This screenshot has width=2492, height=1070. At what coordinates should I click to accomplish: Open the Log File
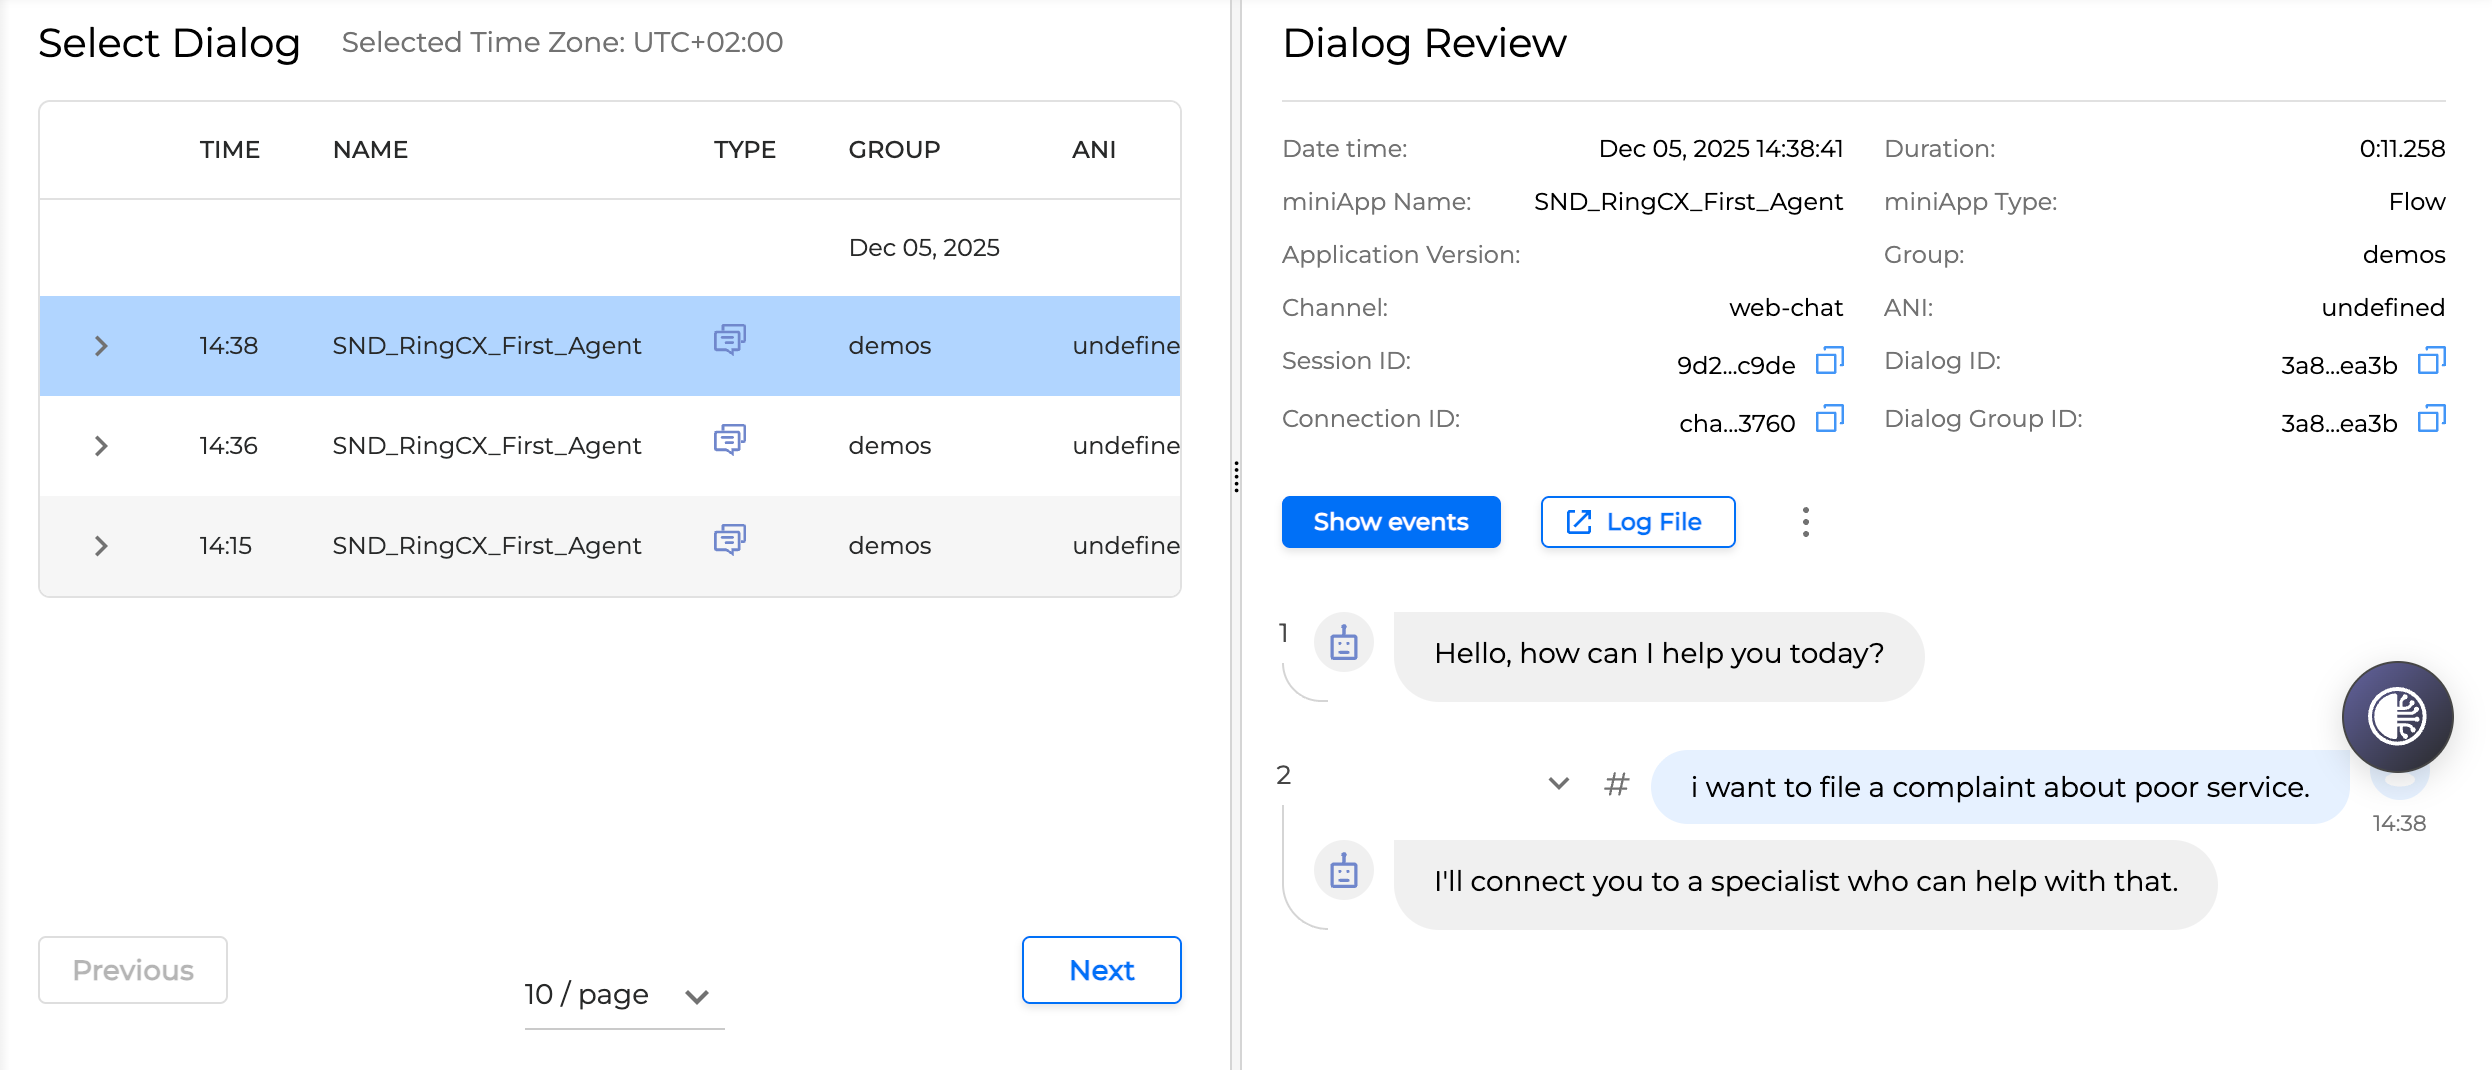[1637, 521]
